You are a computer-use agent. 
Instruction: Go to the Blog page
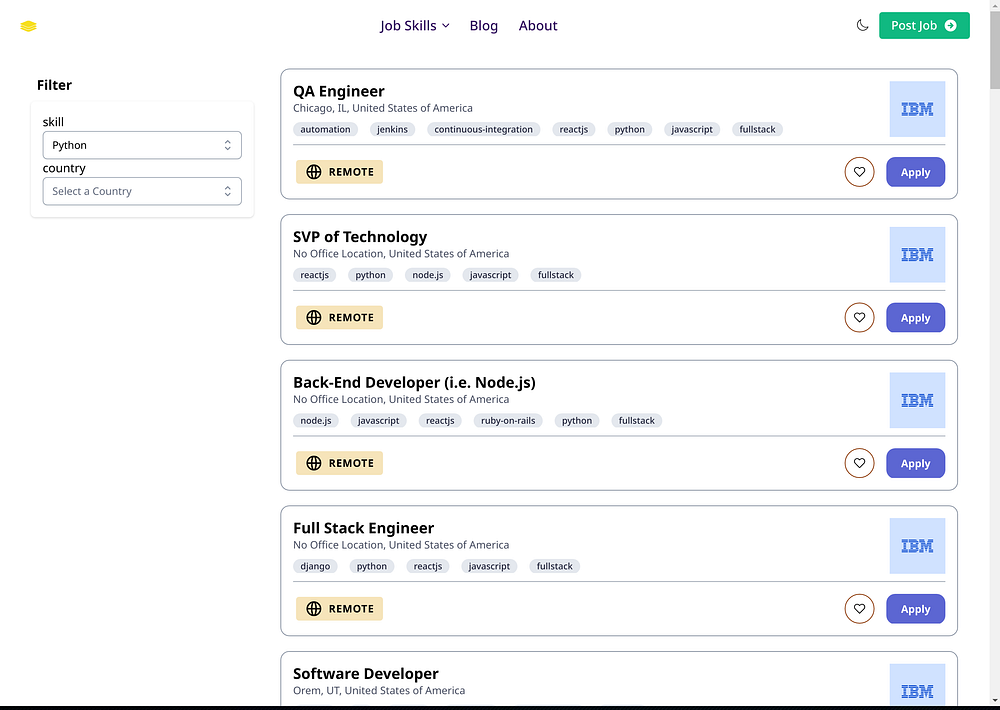click(x=484, y=26)
